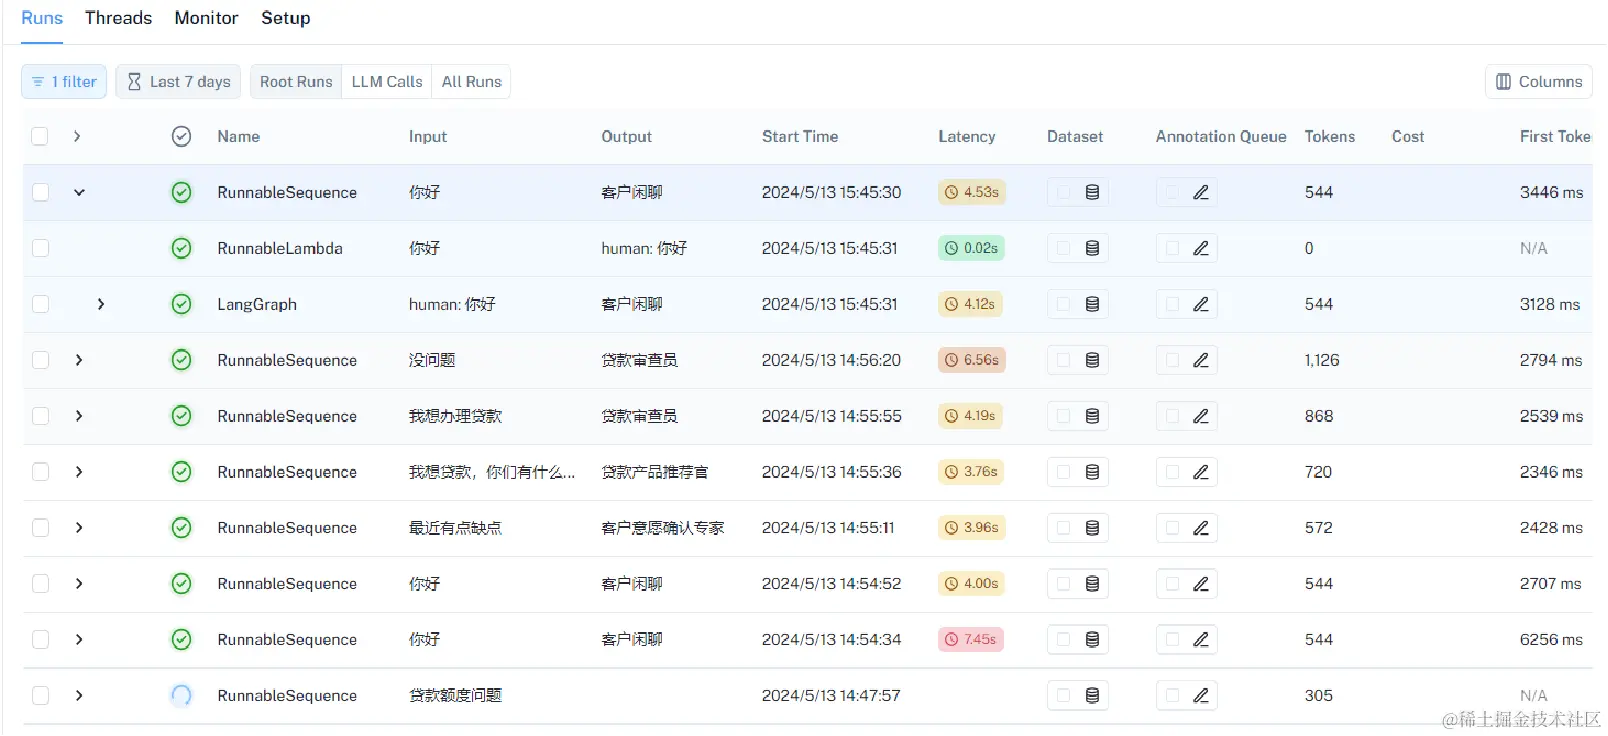Viewport: 1608px width, 736px height.
Task: Check the RunnableLambda row checkbox
Action: coord(40,248)
